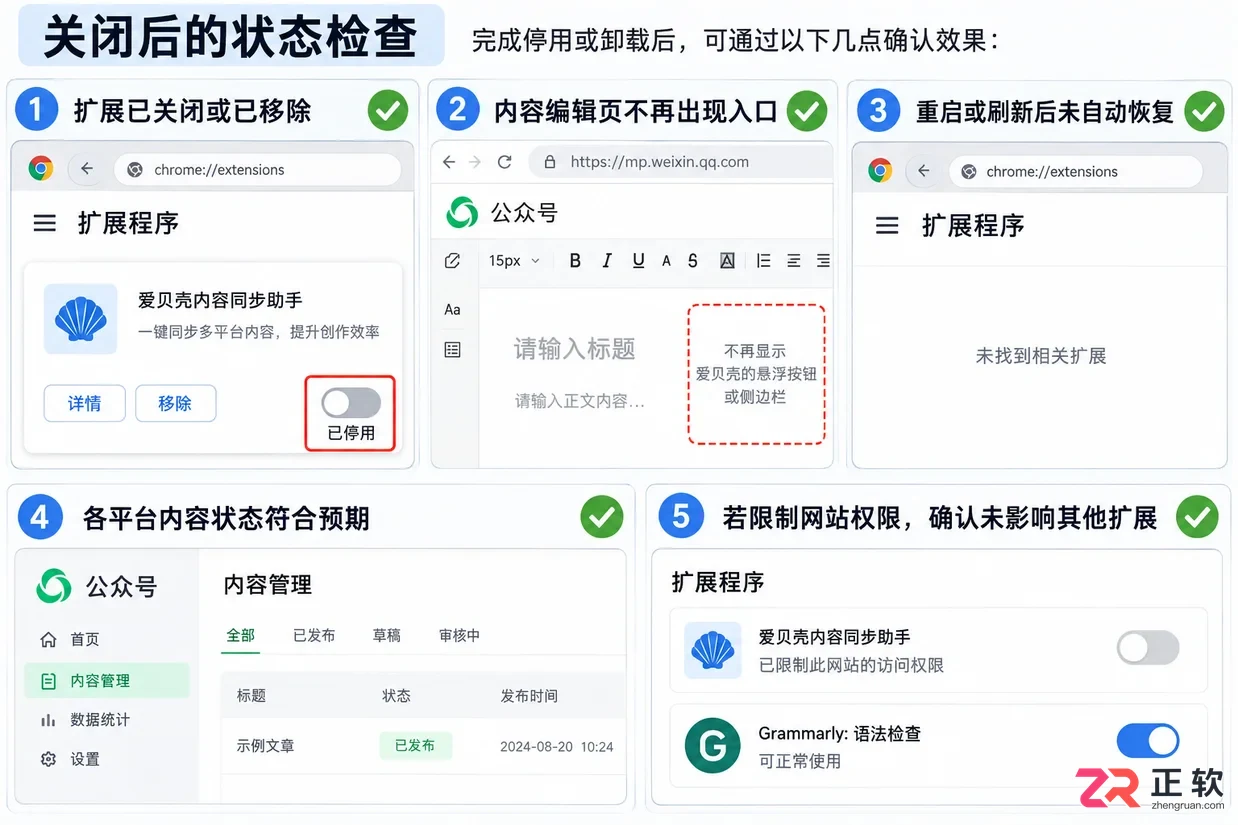Select right alignment in the editor toolbar
Screen dimensions: 1238x825
click(x=823, y=261)
